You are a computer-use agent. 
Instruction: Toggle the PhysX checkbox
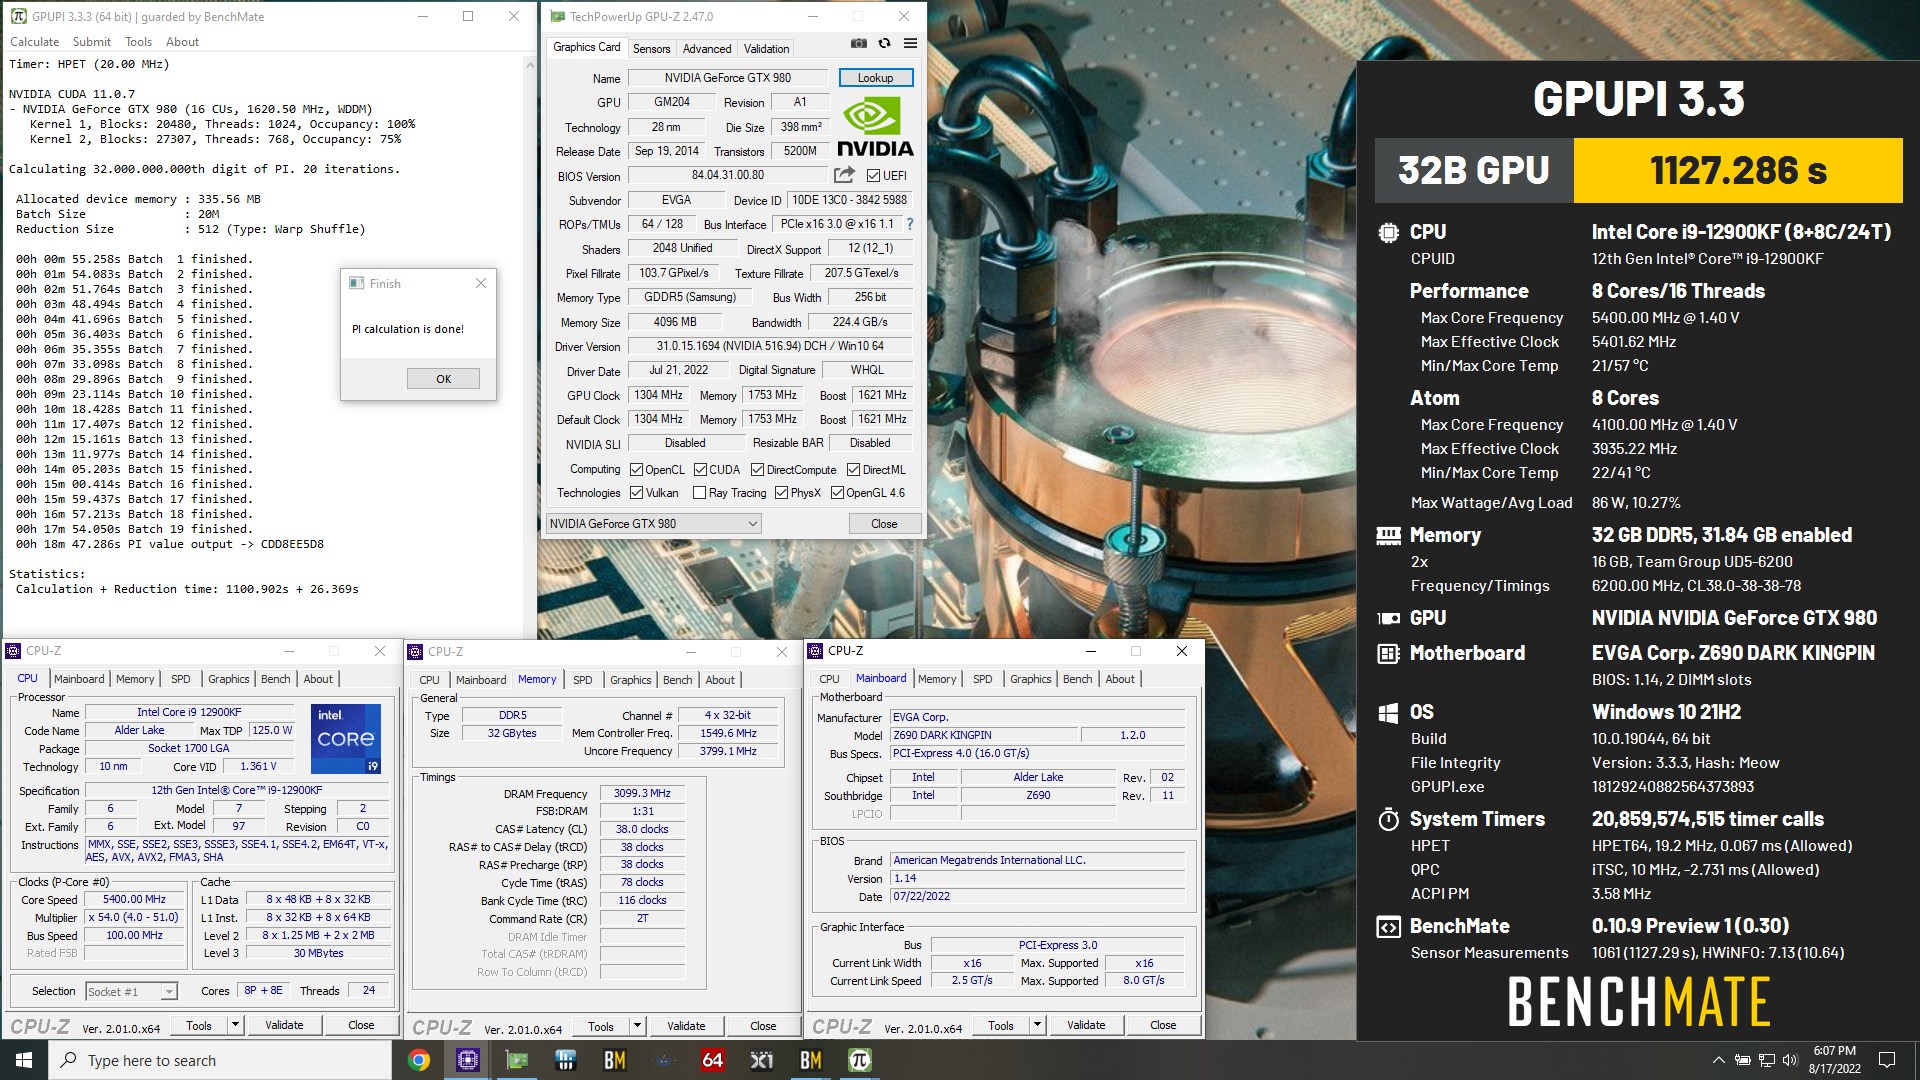click(x=781, y=493)
